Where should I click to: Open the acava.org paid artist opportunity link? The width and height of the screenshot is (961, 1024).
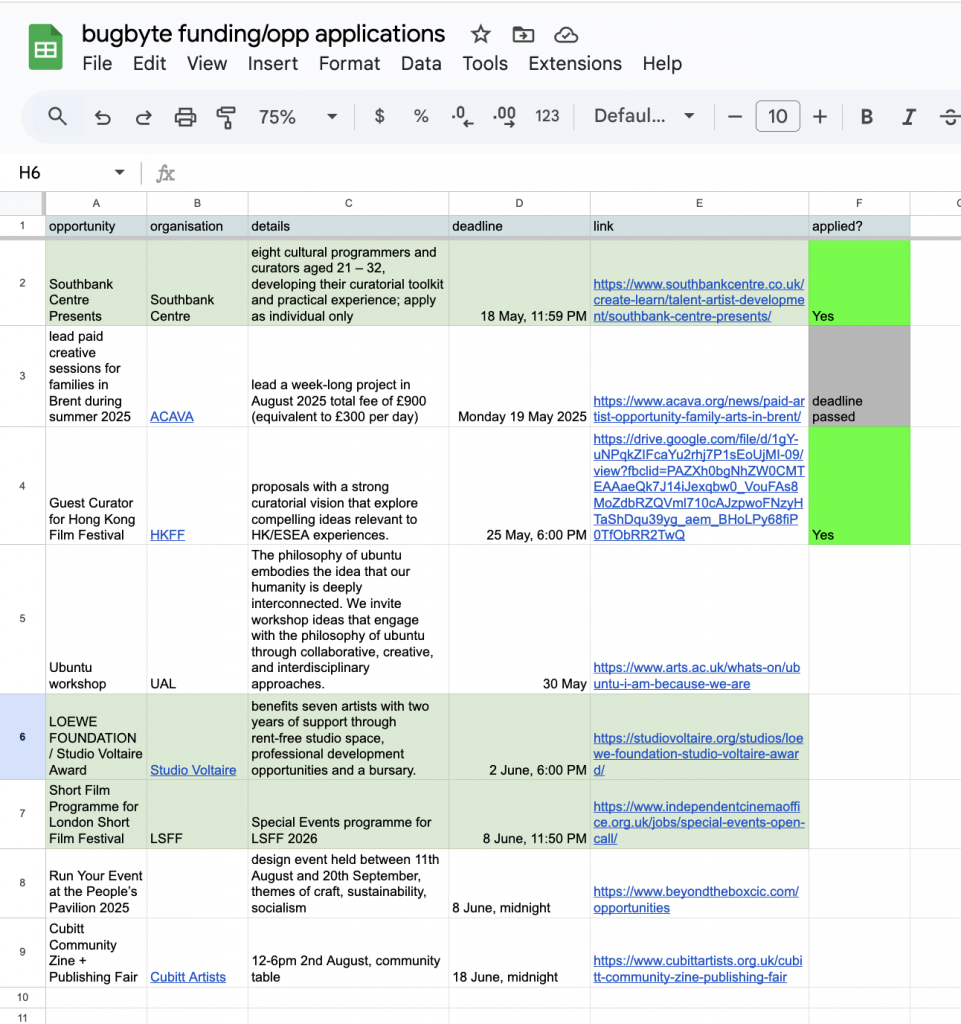pos(699,409)
